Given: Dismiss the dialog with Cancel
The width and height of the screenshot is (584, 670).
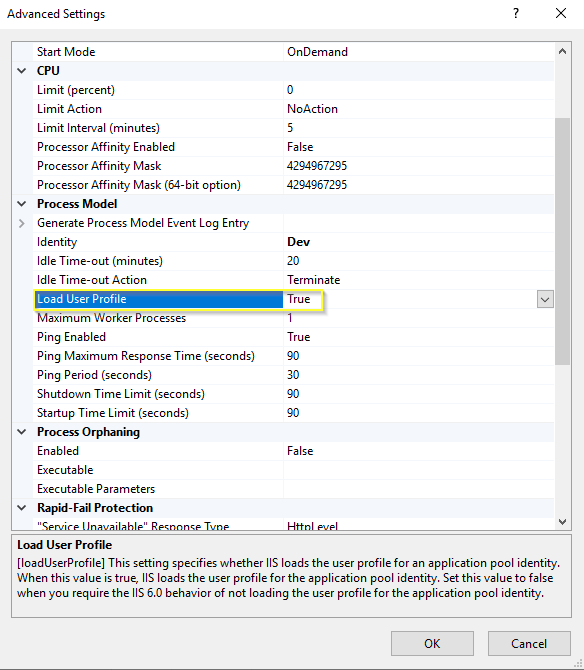Looking at the screenshot, I should point(529,644).
